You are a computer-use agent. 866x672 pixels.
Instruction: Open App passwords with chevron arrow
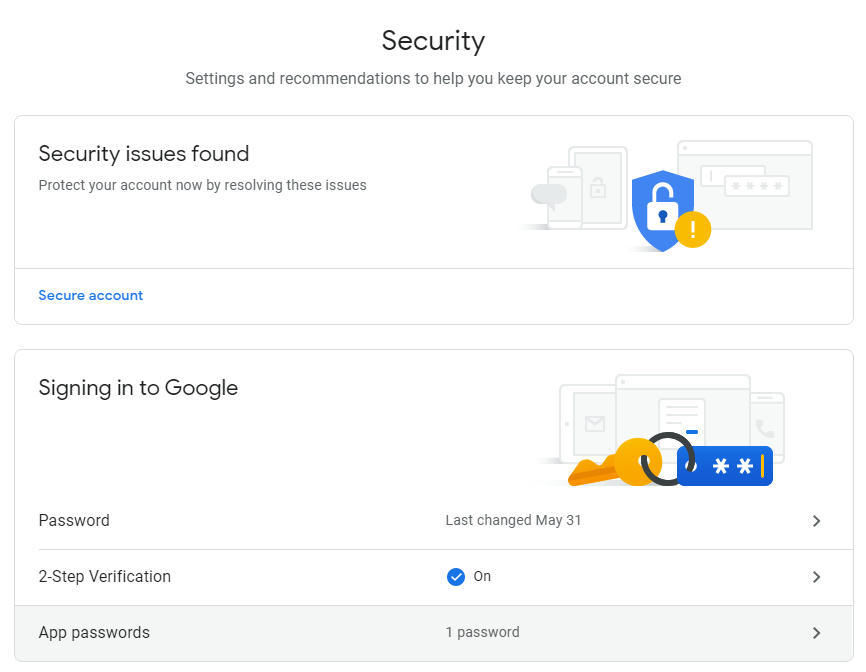816,633
